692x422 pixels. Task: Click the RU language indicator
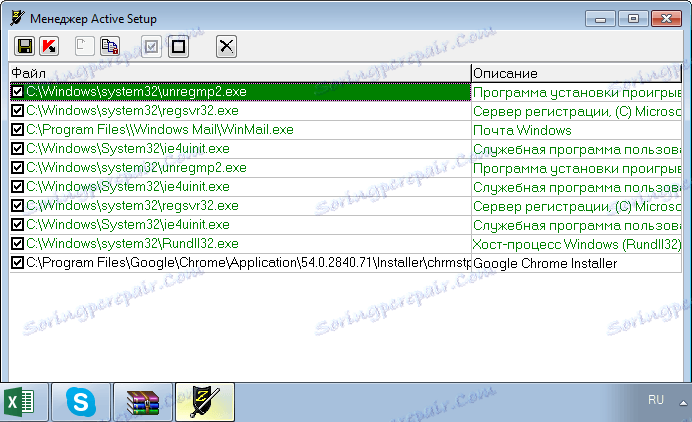point(656,400)
